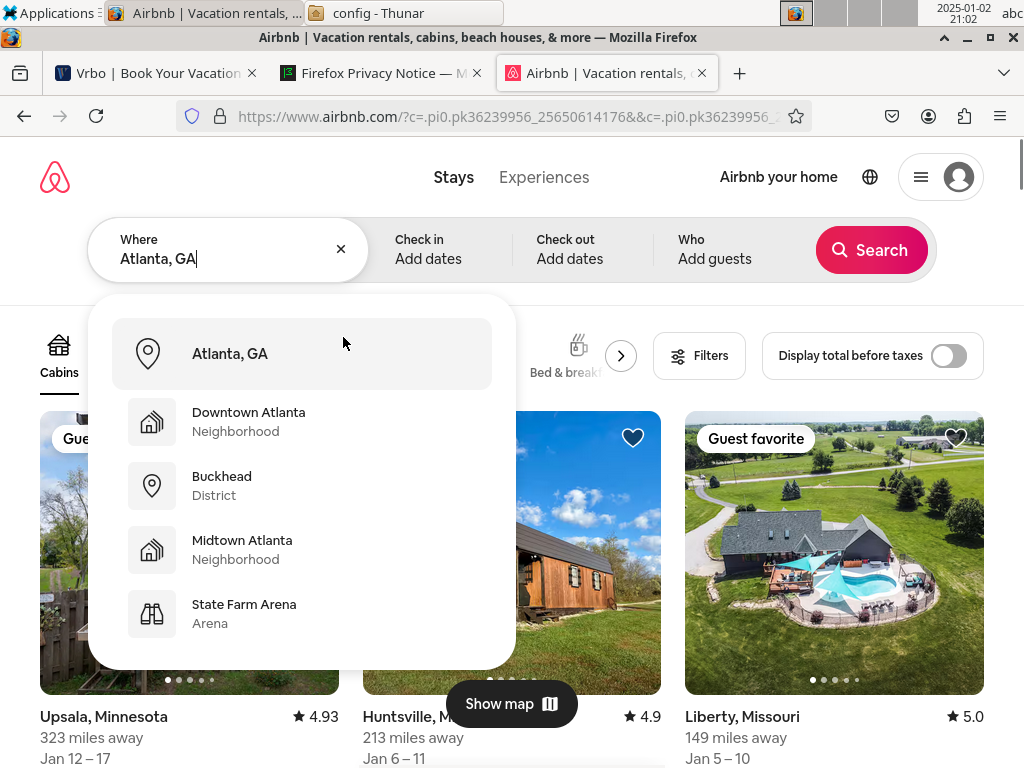1024x768 pixels.
Task: Click the Show map button
Action: click(511, 704)
